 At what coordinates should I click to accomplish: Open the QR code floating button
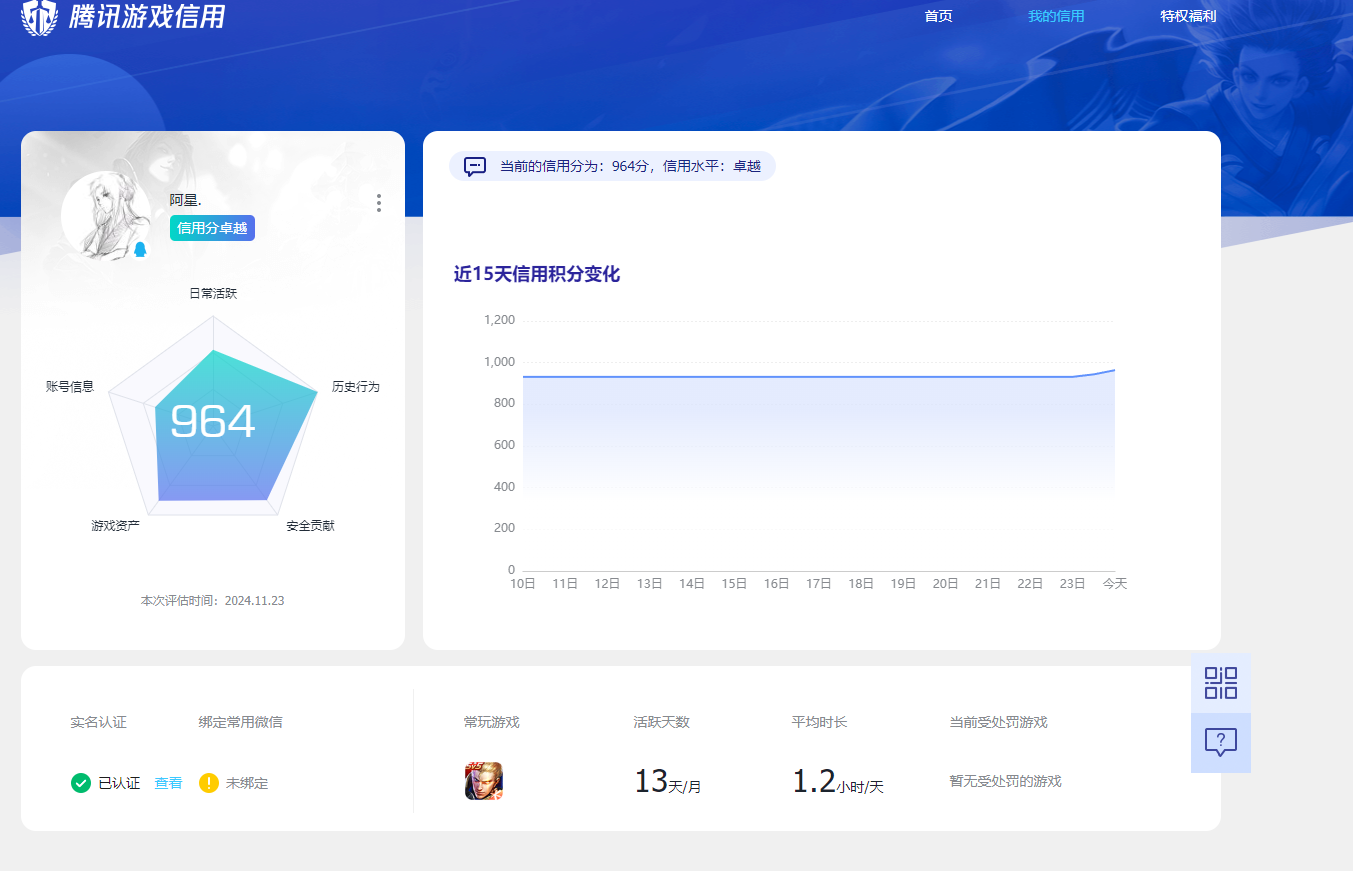[1221, 683]
